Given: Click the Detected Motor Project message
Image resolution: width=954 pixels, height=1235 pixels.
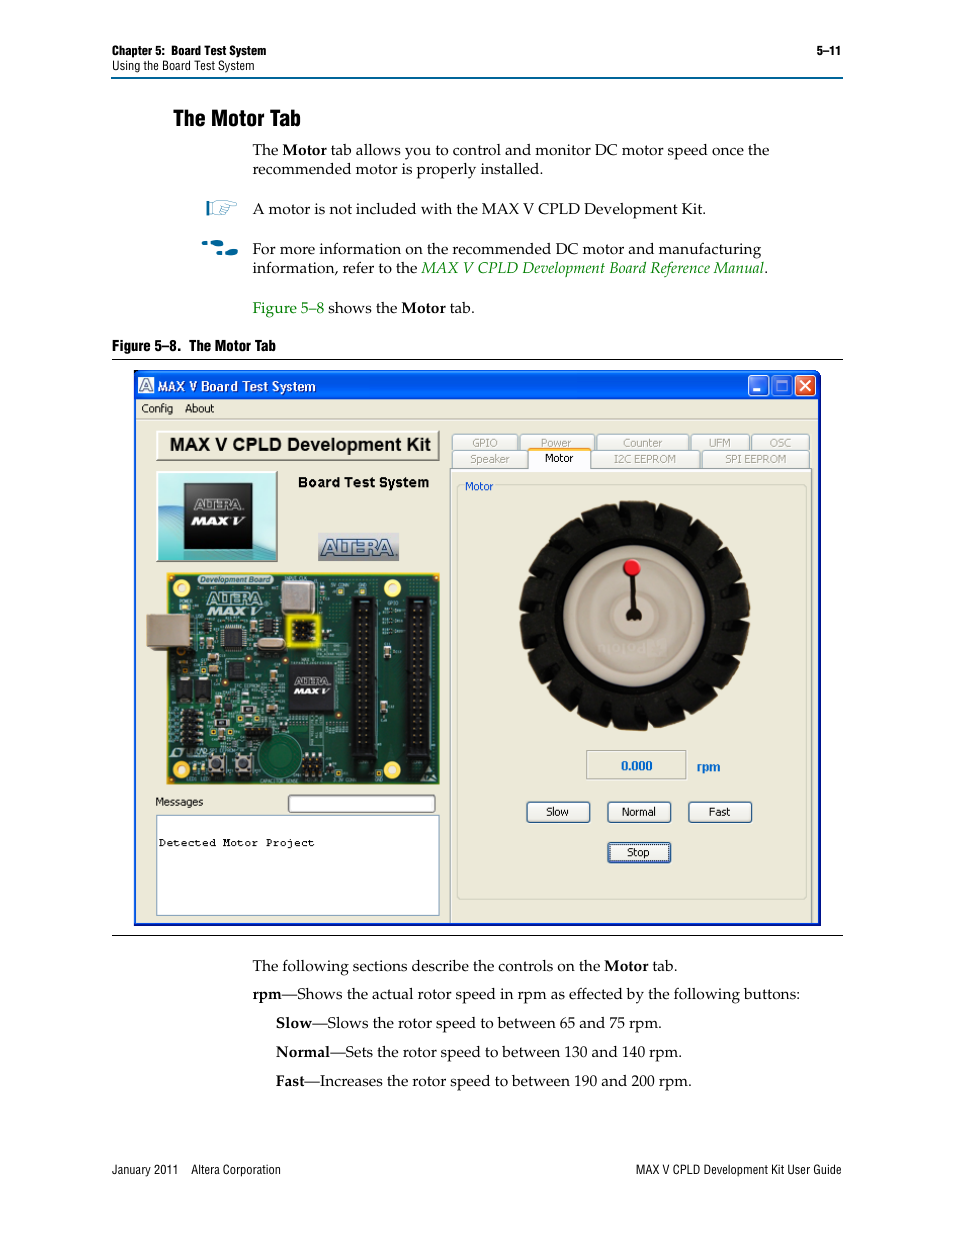Looking at the screenshot, I should tap(236, 843).
